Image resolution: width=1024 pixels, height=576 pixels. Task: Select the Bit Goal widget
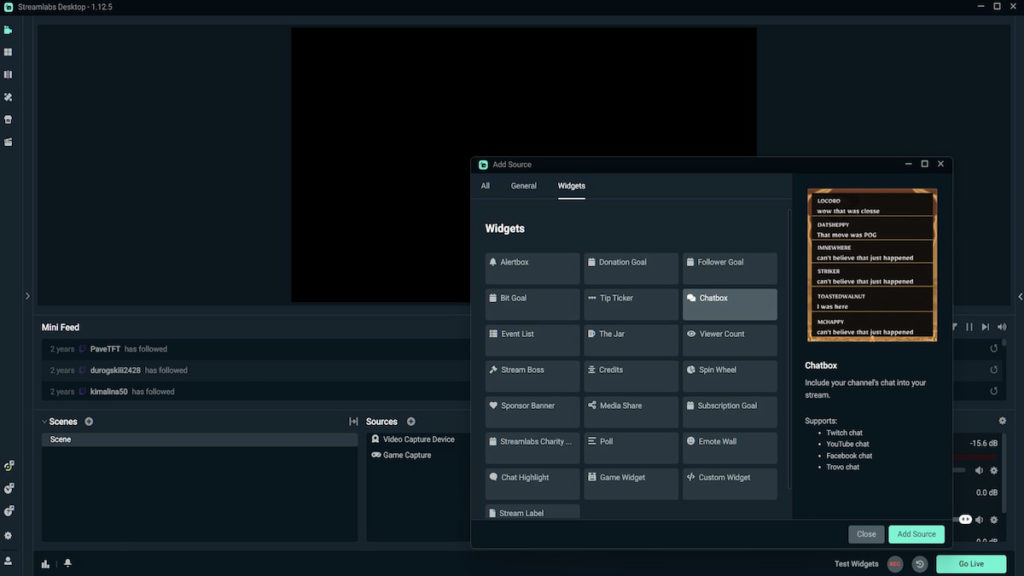[532, 304]
